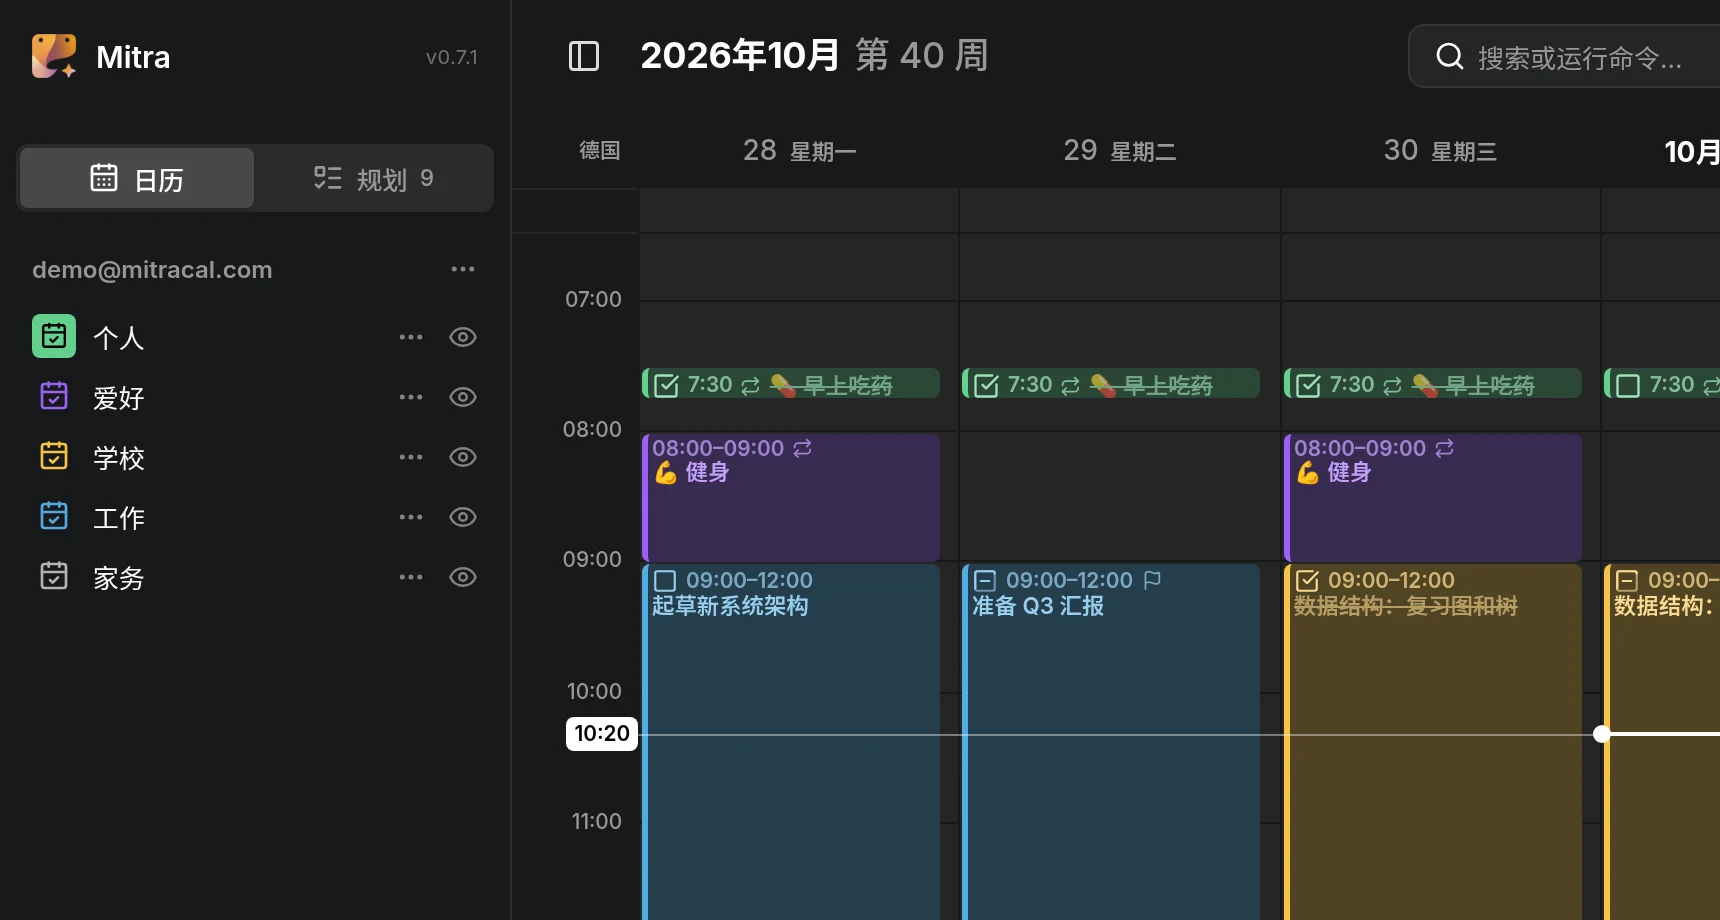Uncheck the 数据结构: 复习图和树 task

tap(1307, 581)
